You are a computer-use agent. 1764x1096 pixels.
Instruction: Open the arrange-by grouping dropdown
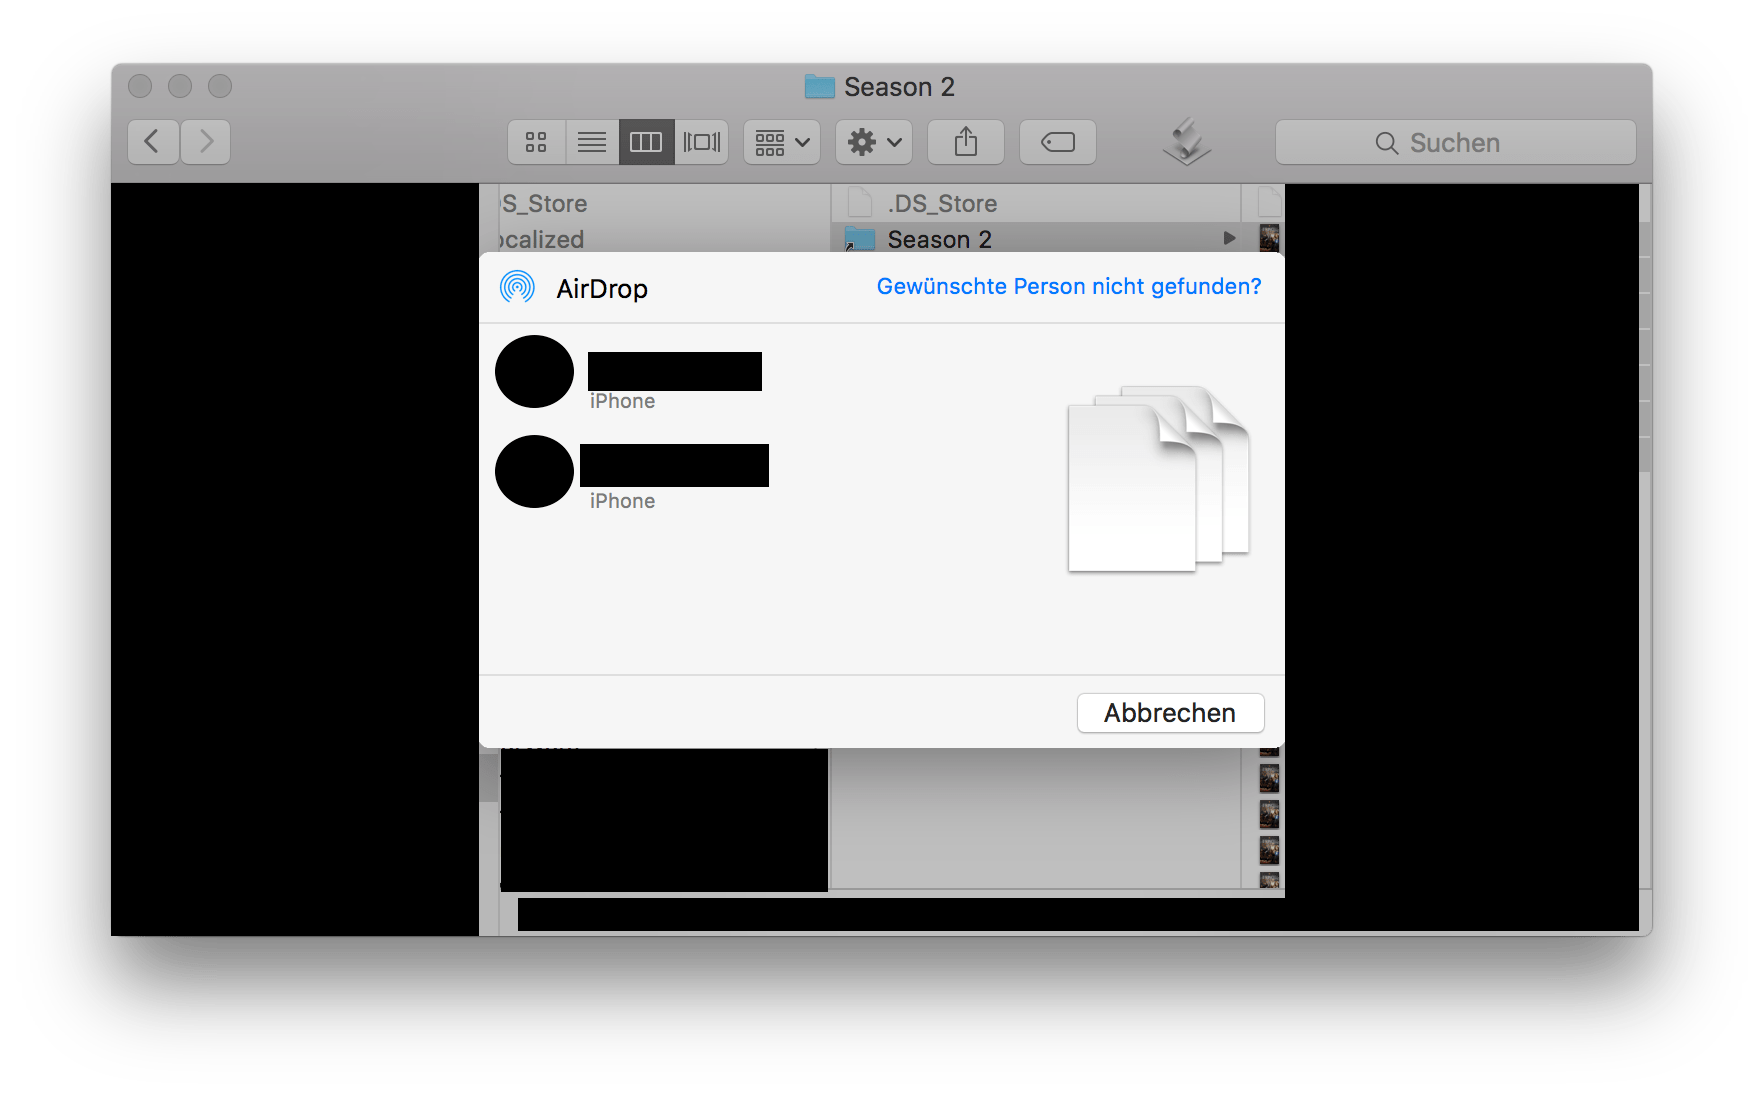pyautogui.click(x=782, y=142)
